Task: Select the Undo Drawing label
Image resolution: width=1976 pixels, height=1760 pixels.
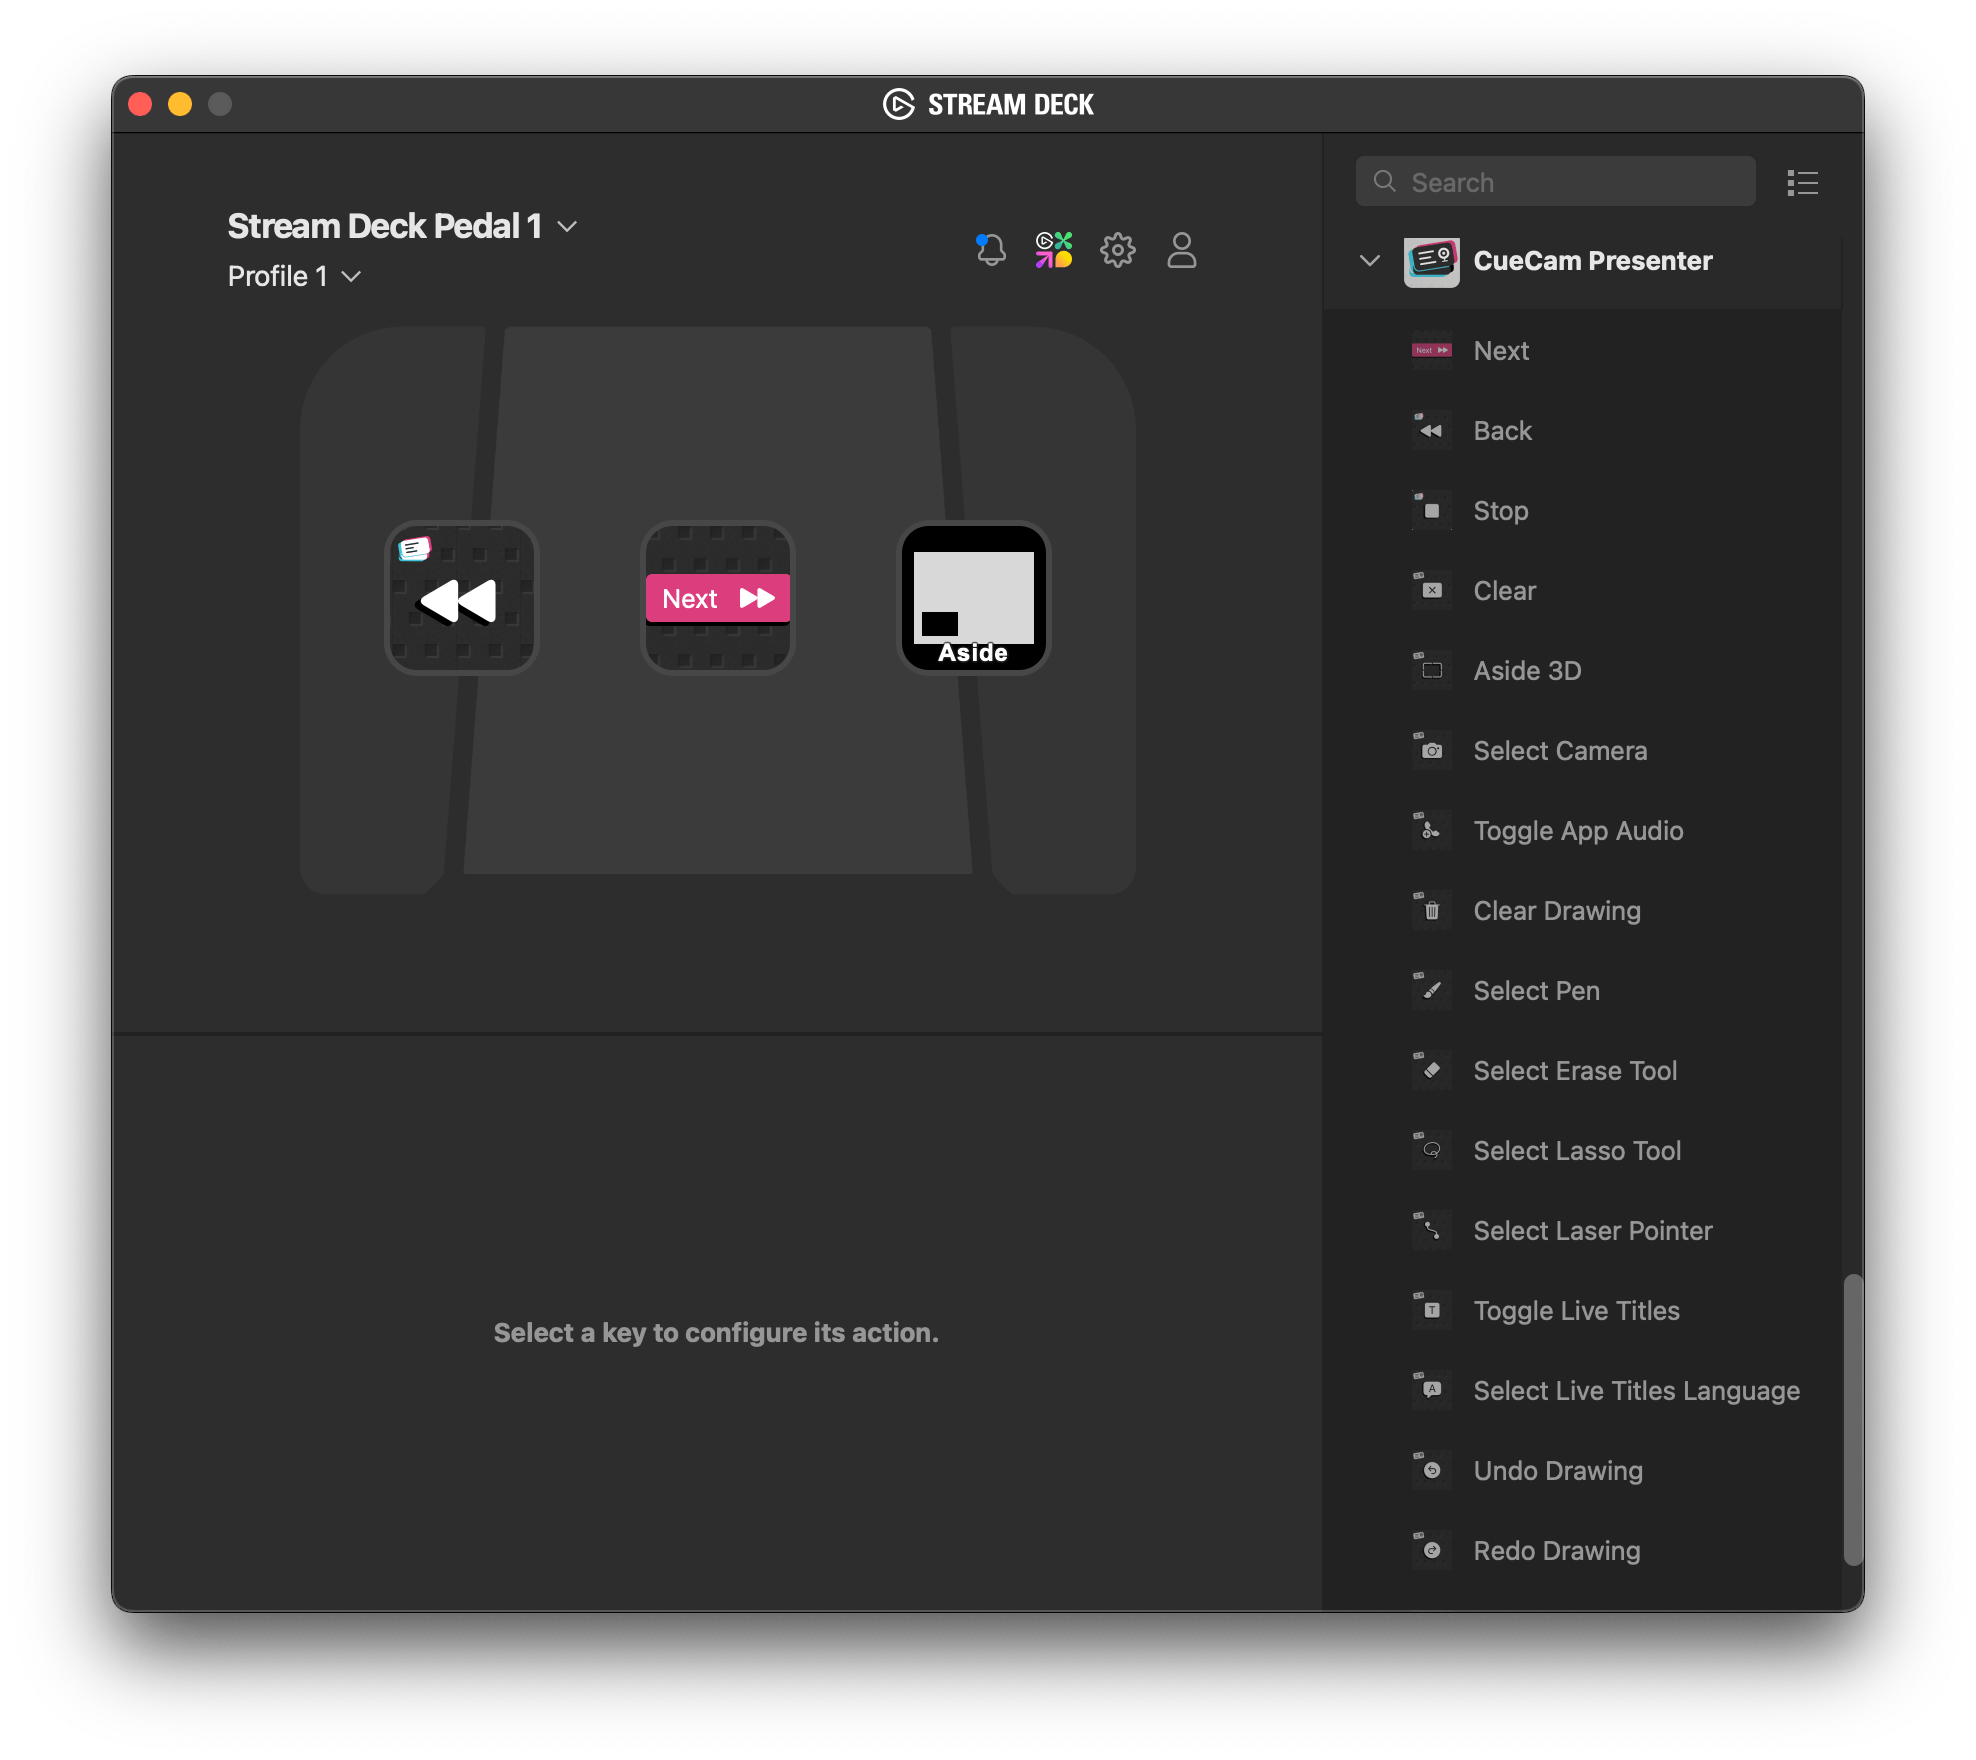Action: [1558, 1471]
